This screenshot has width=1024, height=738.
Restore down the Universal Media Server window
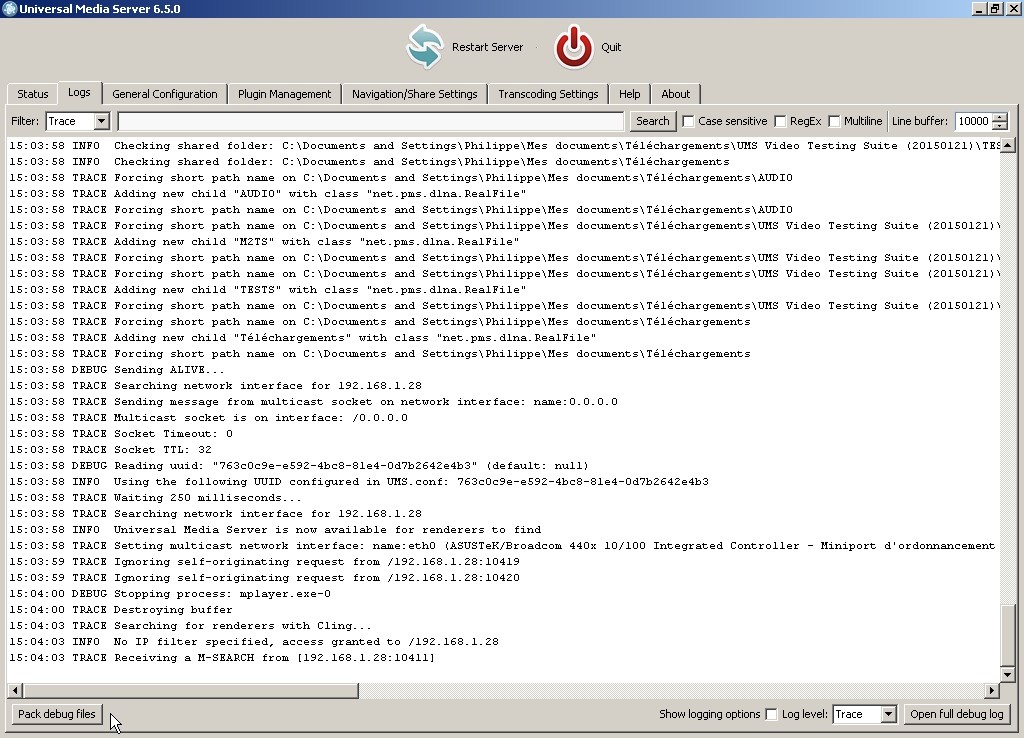point(995,8)
